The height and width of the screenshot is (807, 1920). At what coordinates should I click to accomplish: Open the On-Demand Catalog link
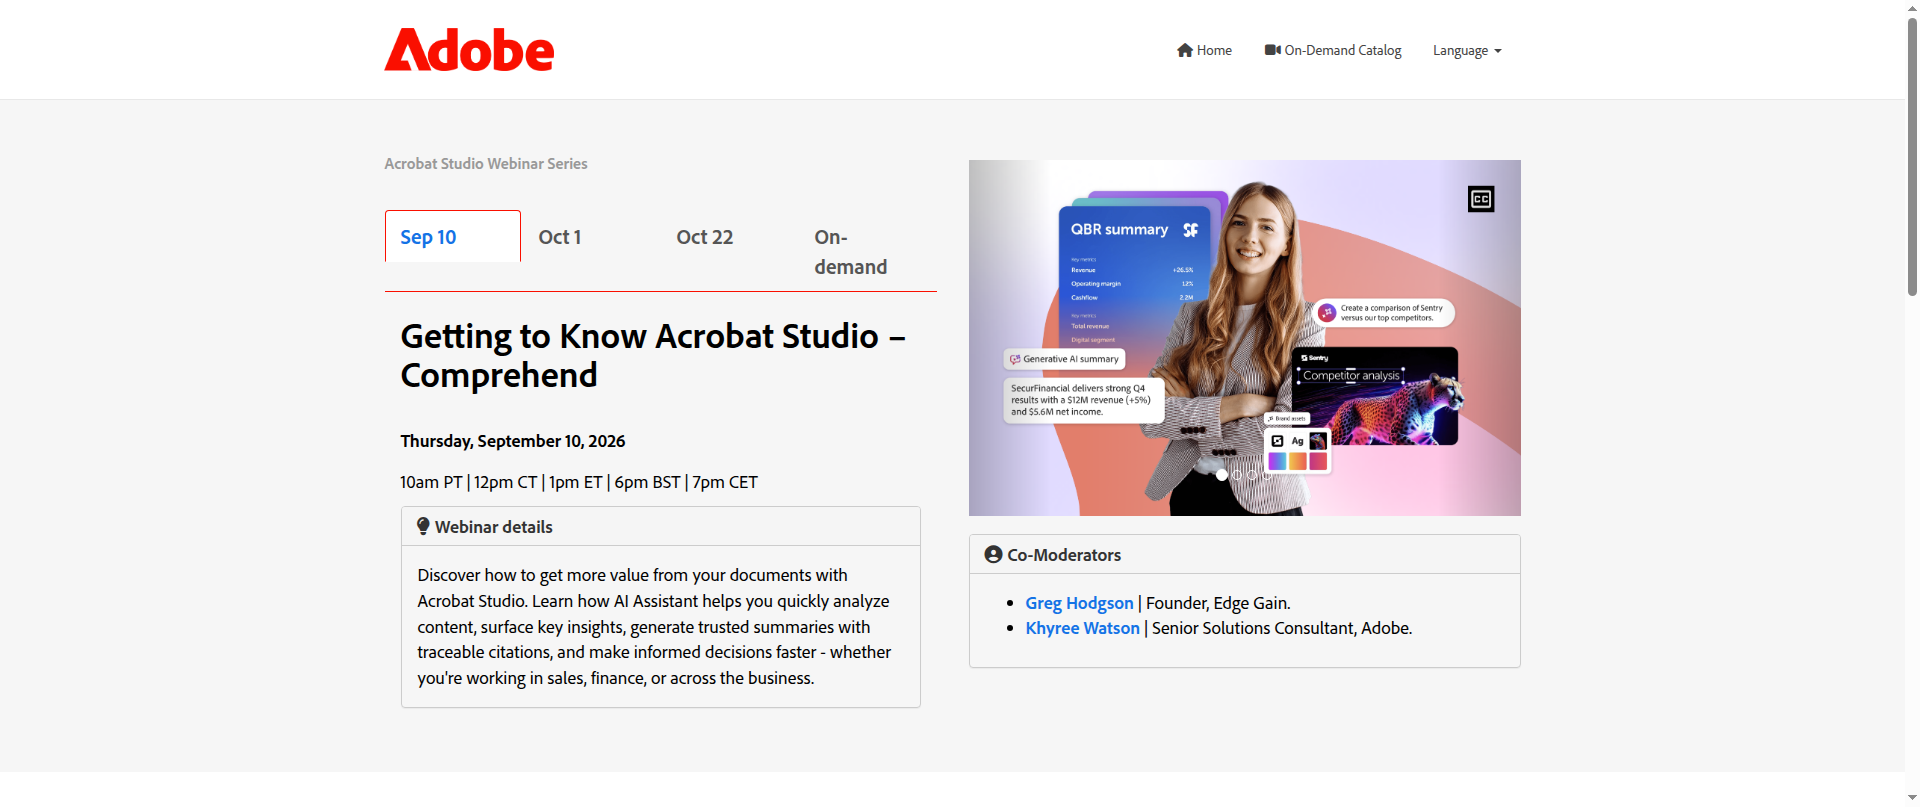(x=1333, y=50)
